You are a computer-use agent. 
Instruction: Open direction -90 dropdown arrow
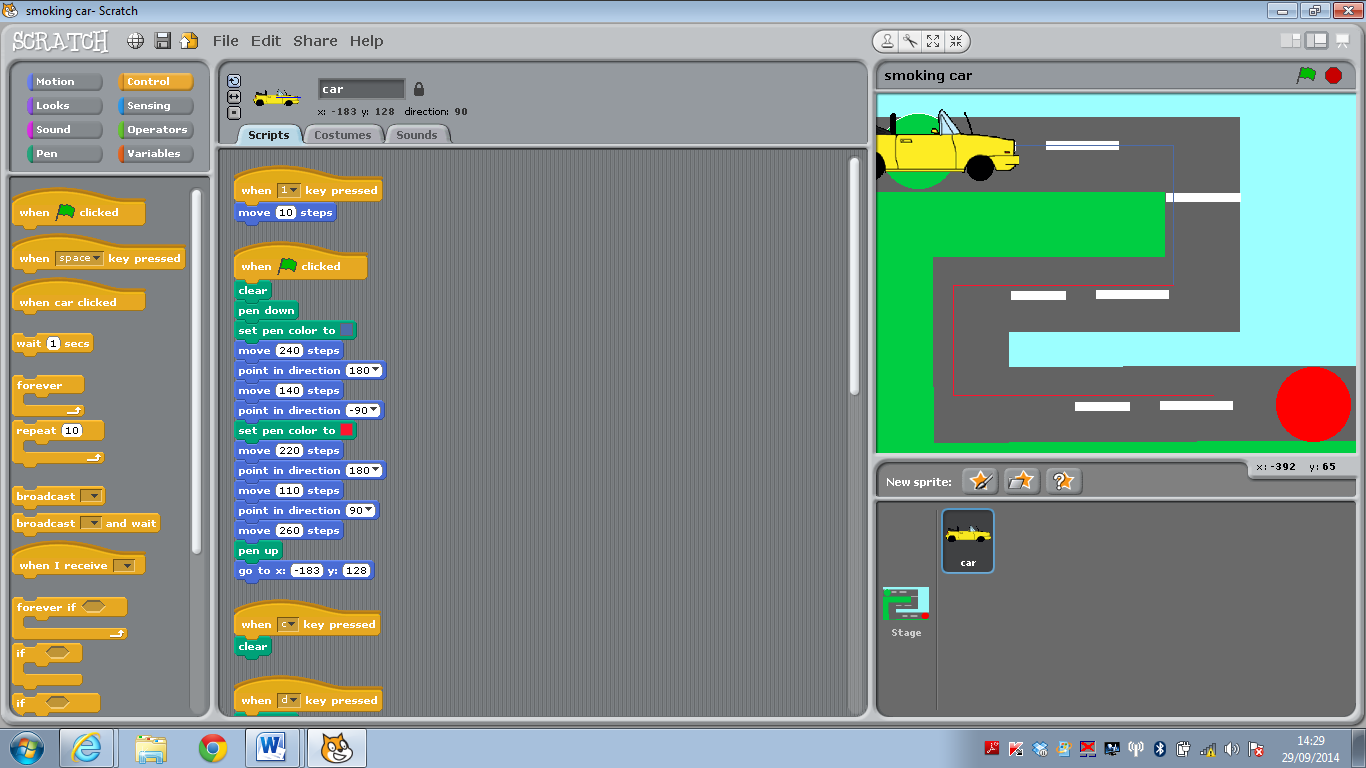click(376, 411)
